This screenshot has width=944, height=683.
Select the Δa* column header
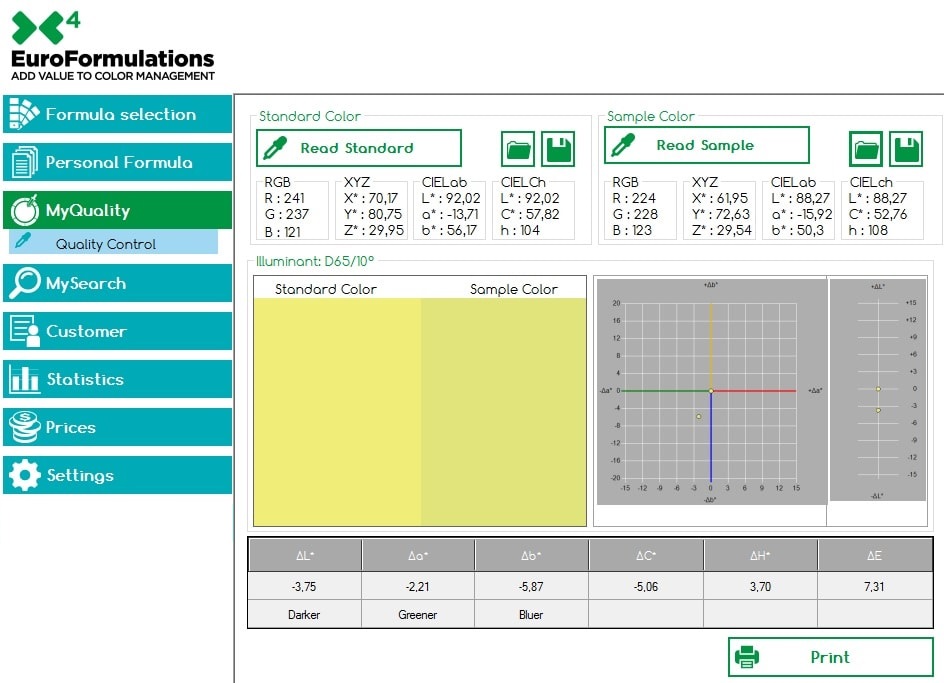click(418, 555)
